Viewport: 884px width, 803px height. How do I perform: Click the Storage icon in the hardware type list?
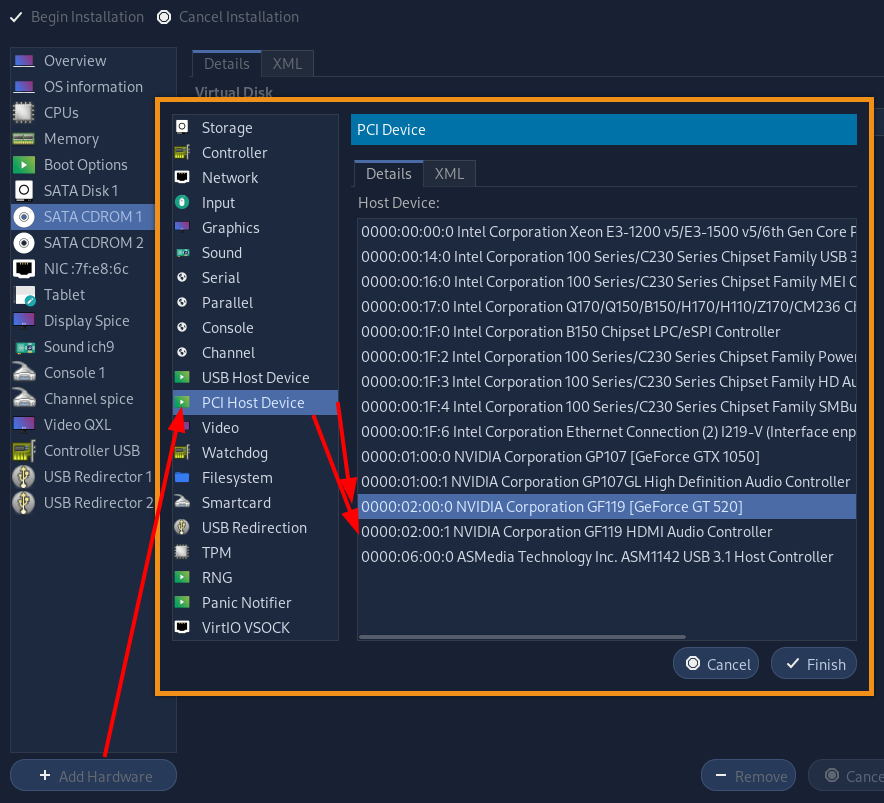(x=182, y=127)
